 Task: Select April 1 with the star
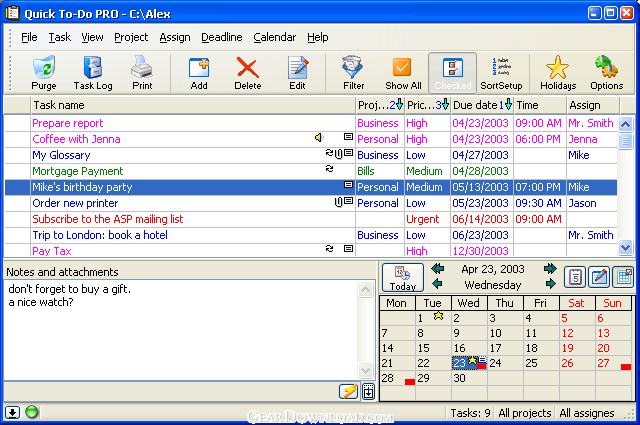point(433,318)
